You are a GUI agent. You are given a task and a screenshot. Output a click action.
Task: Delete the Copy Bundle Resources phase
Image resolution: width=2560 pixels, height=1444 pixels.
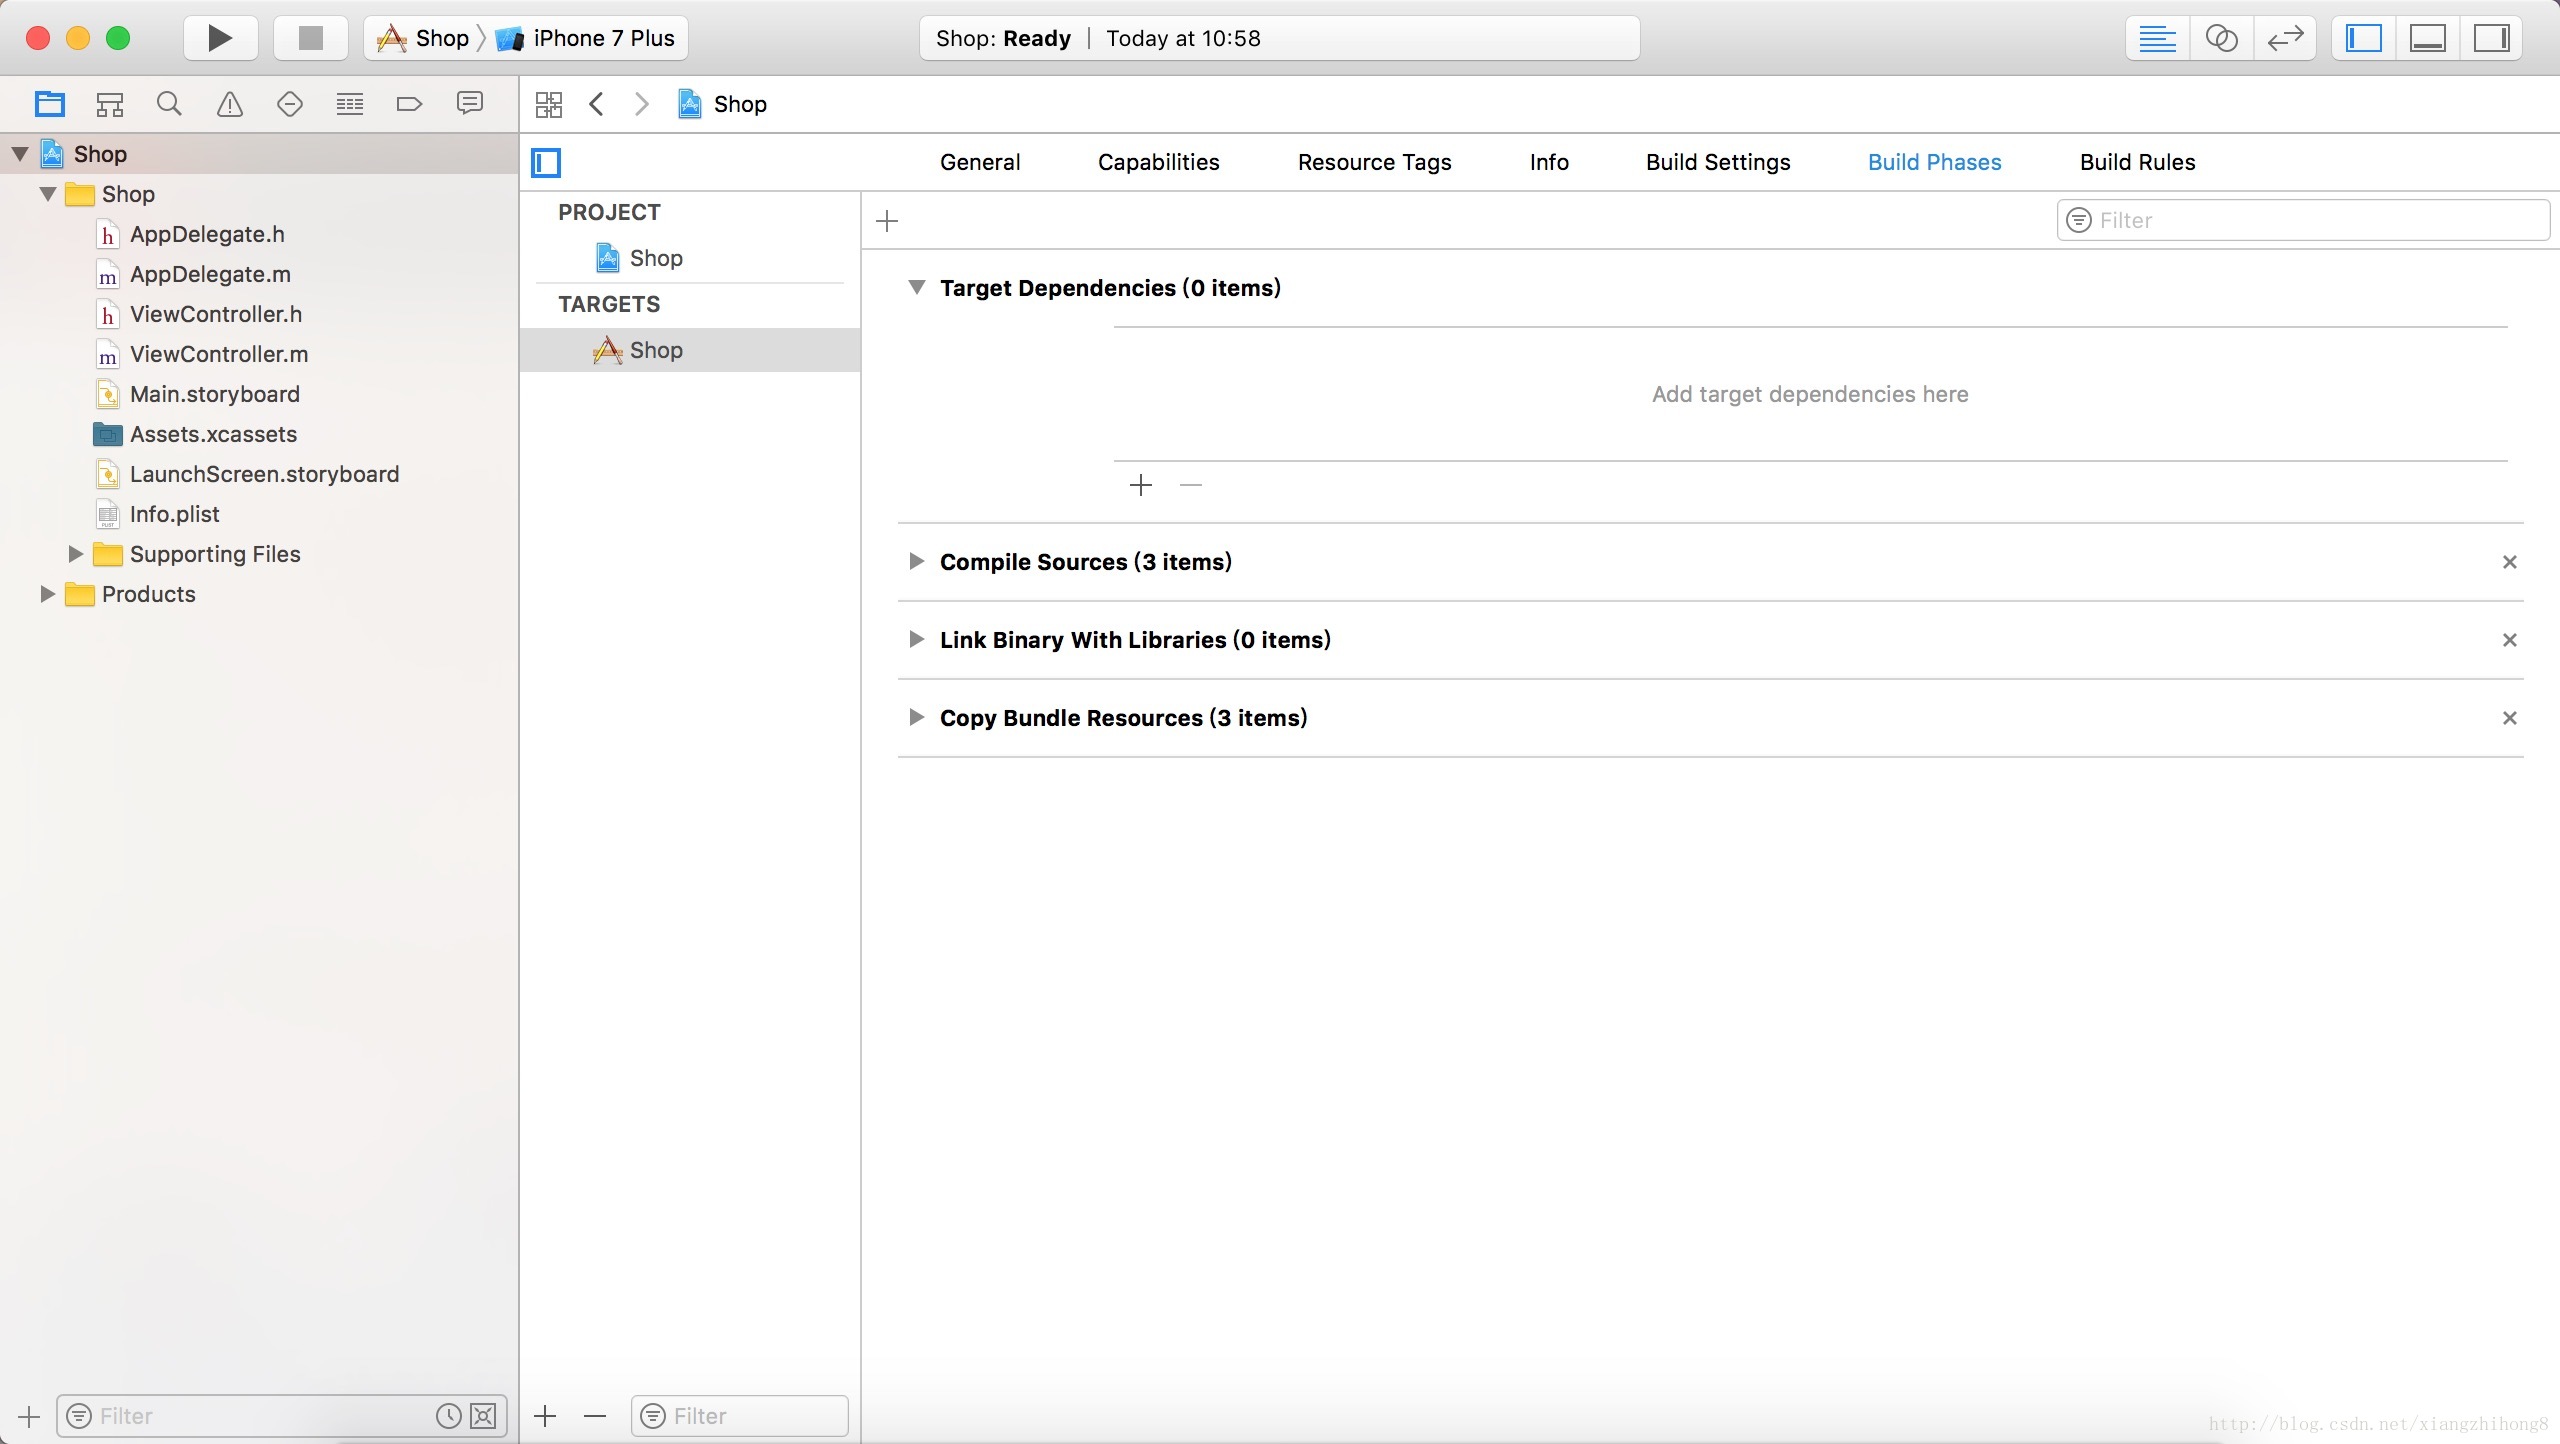click(2509, 718)
